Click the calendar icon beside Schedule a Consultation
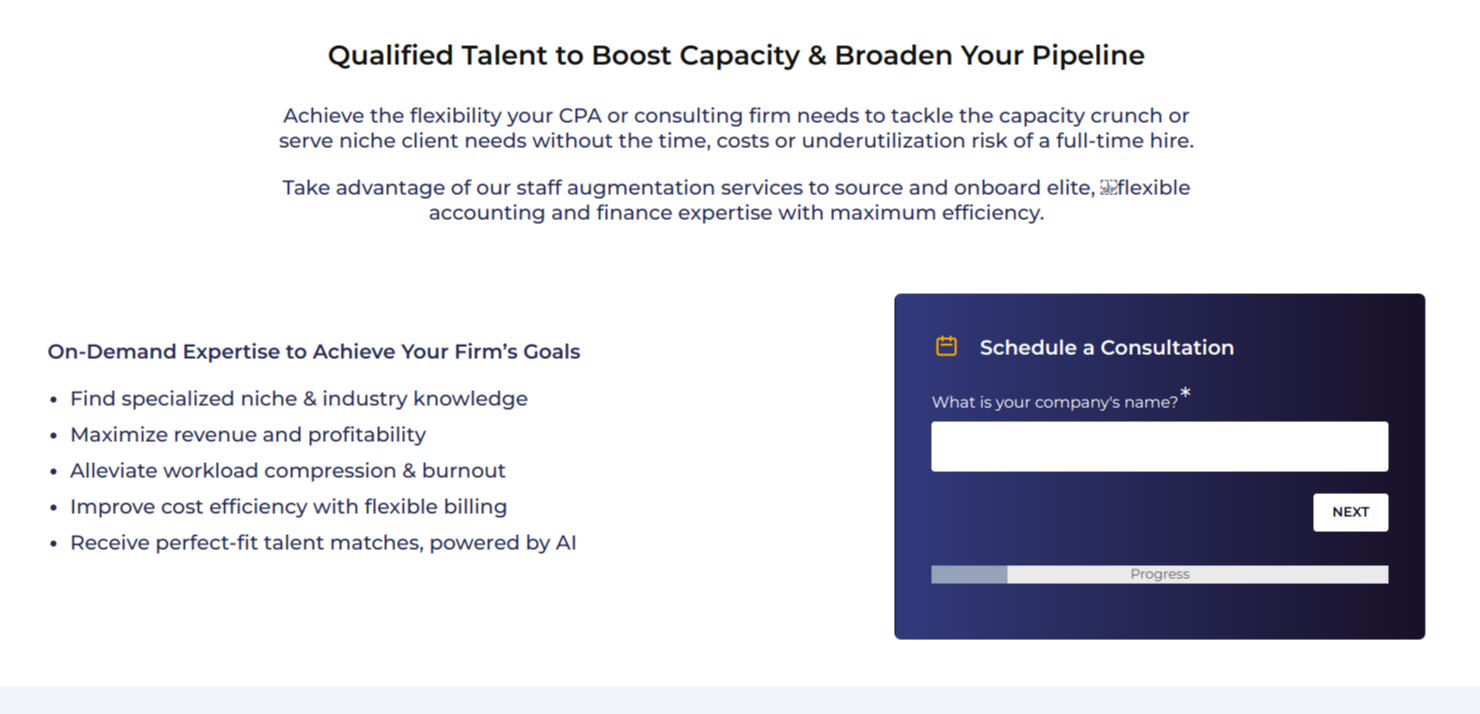The width and height of the screenshot is (1480, 714). point(946,346)
